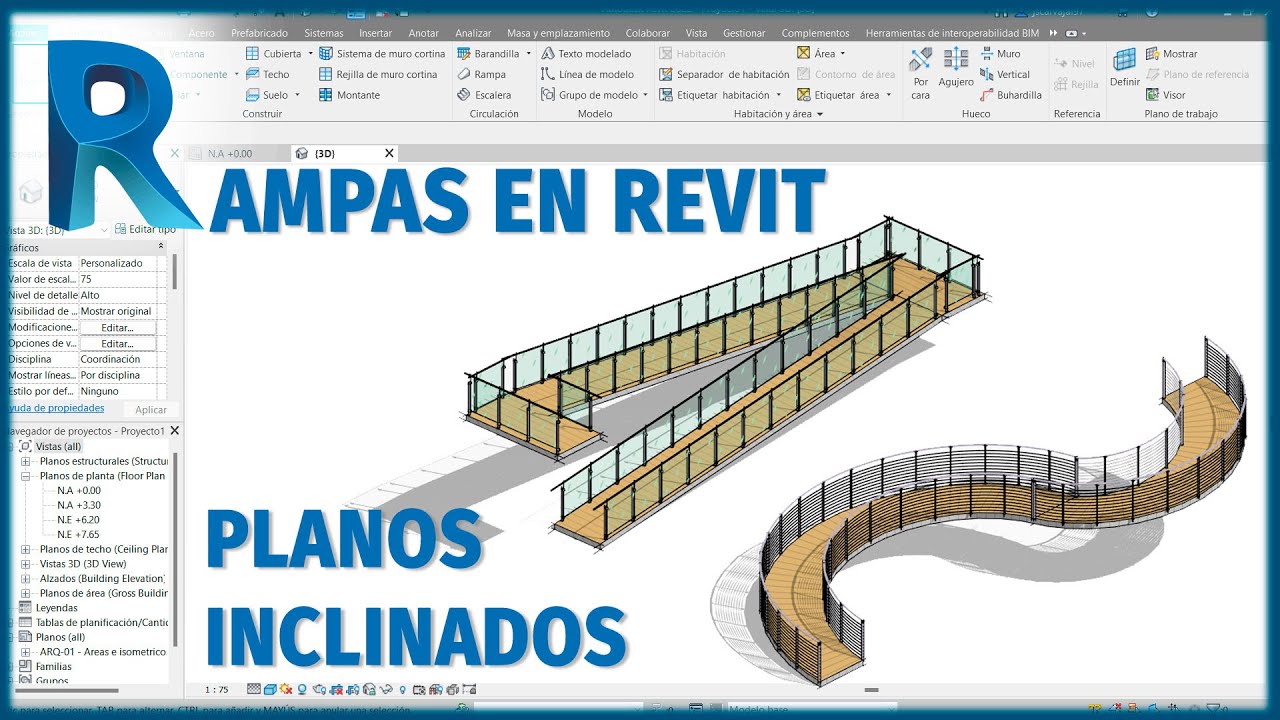
Task: Select Separador de habitación tool
Action: (724, 74)
